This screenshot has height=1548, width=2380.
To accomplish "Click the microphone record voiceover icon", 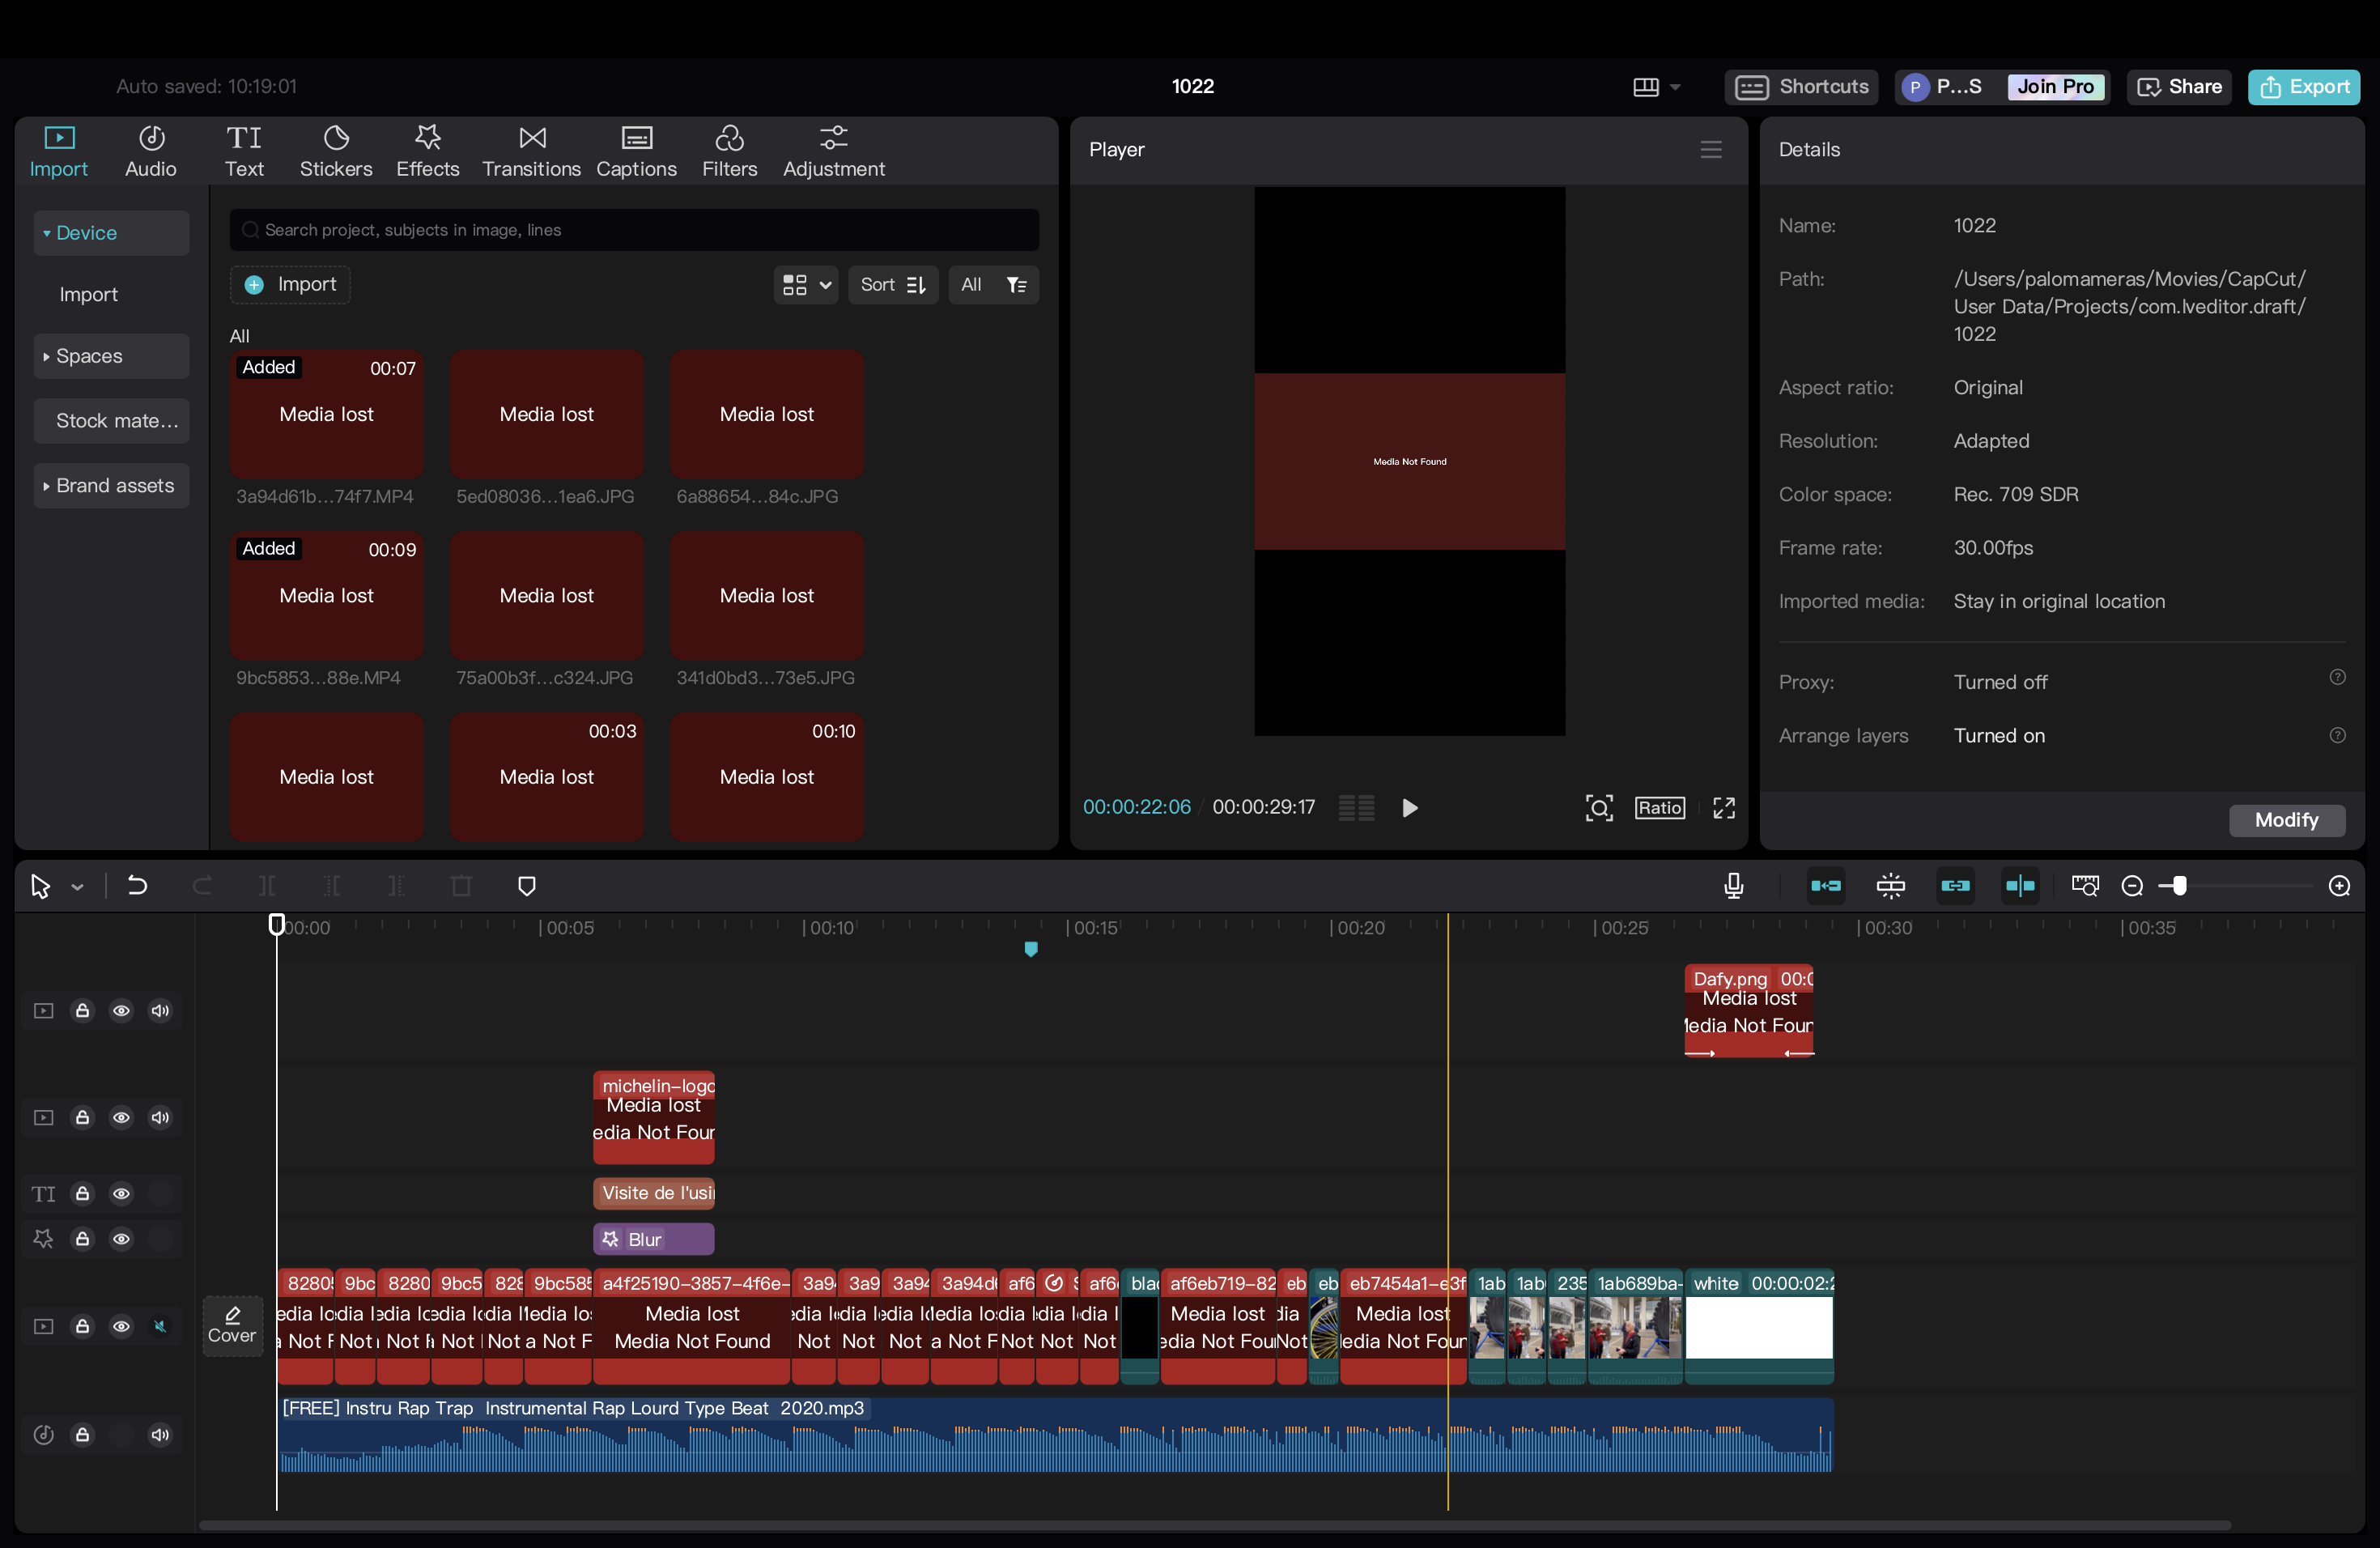I will pyautogui.click(x=1733, y=886).
